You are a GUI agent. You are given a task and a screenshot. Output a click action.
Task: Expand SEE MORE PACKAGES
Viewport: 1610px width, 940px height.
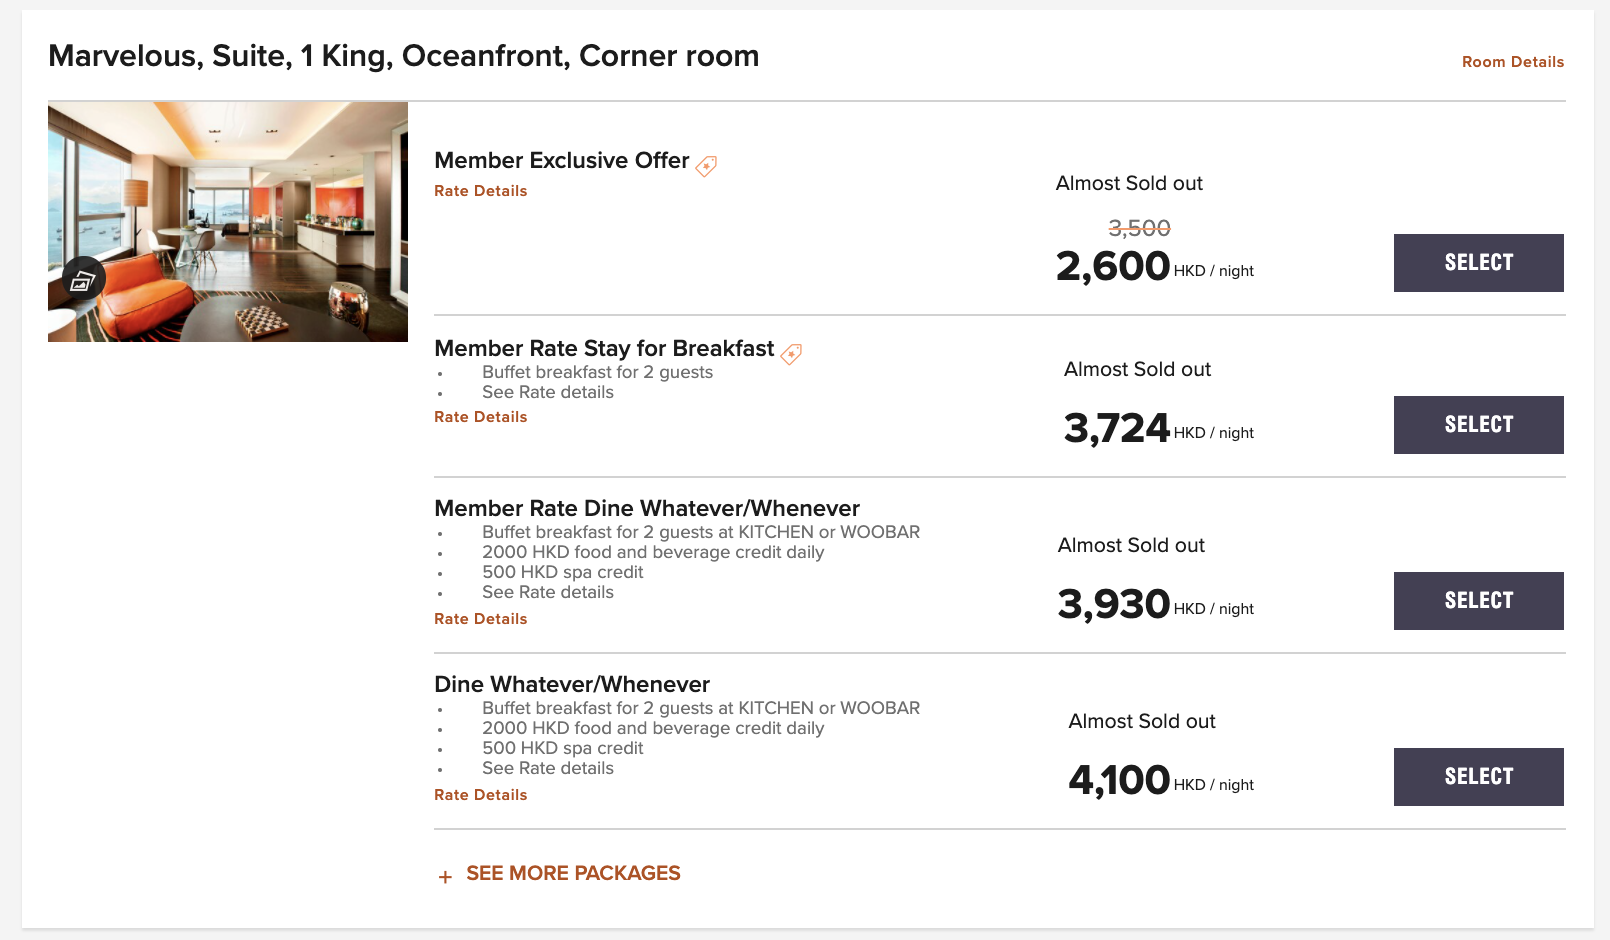coord(573,873)
